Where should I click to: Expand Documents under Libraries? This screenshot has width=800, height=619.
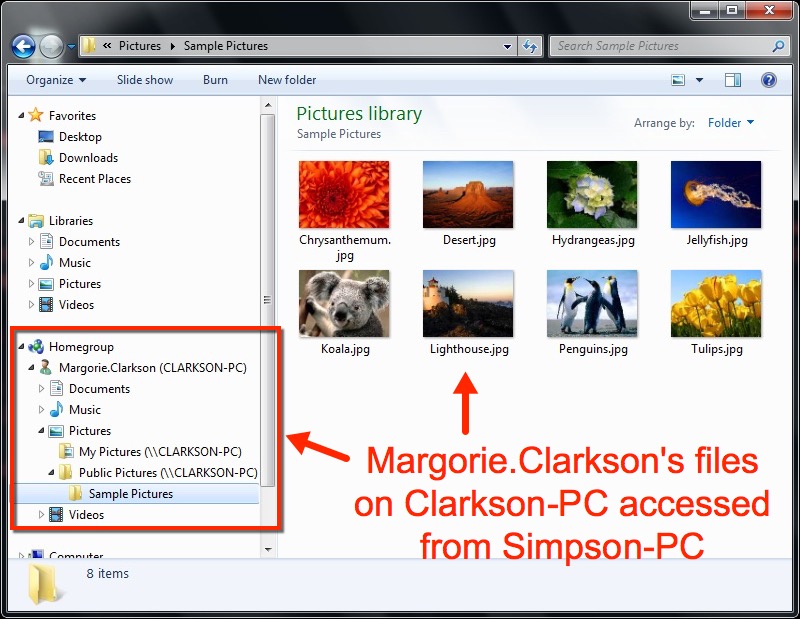click(x=31, y=242)
